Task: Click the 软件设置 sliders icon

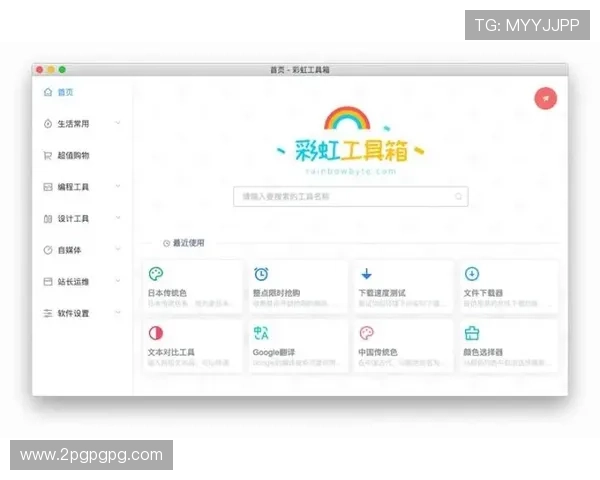Action: coord(48,313)
